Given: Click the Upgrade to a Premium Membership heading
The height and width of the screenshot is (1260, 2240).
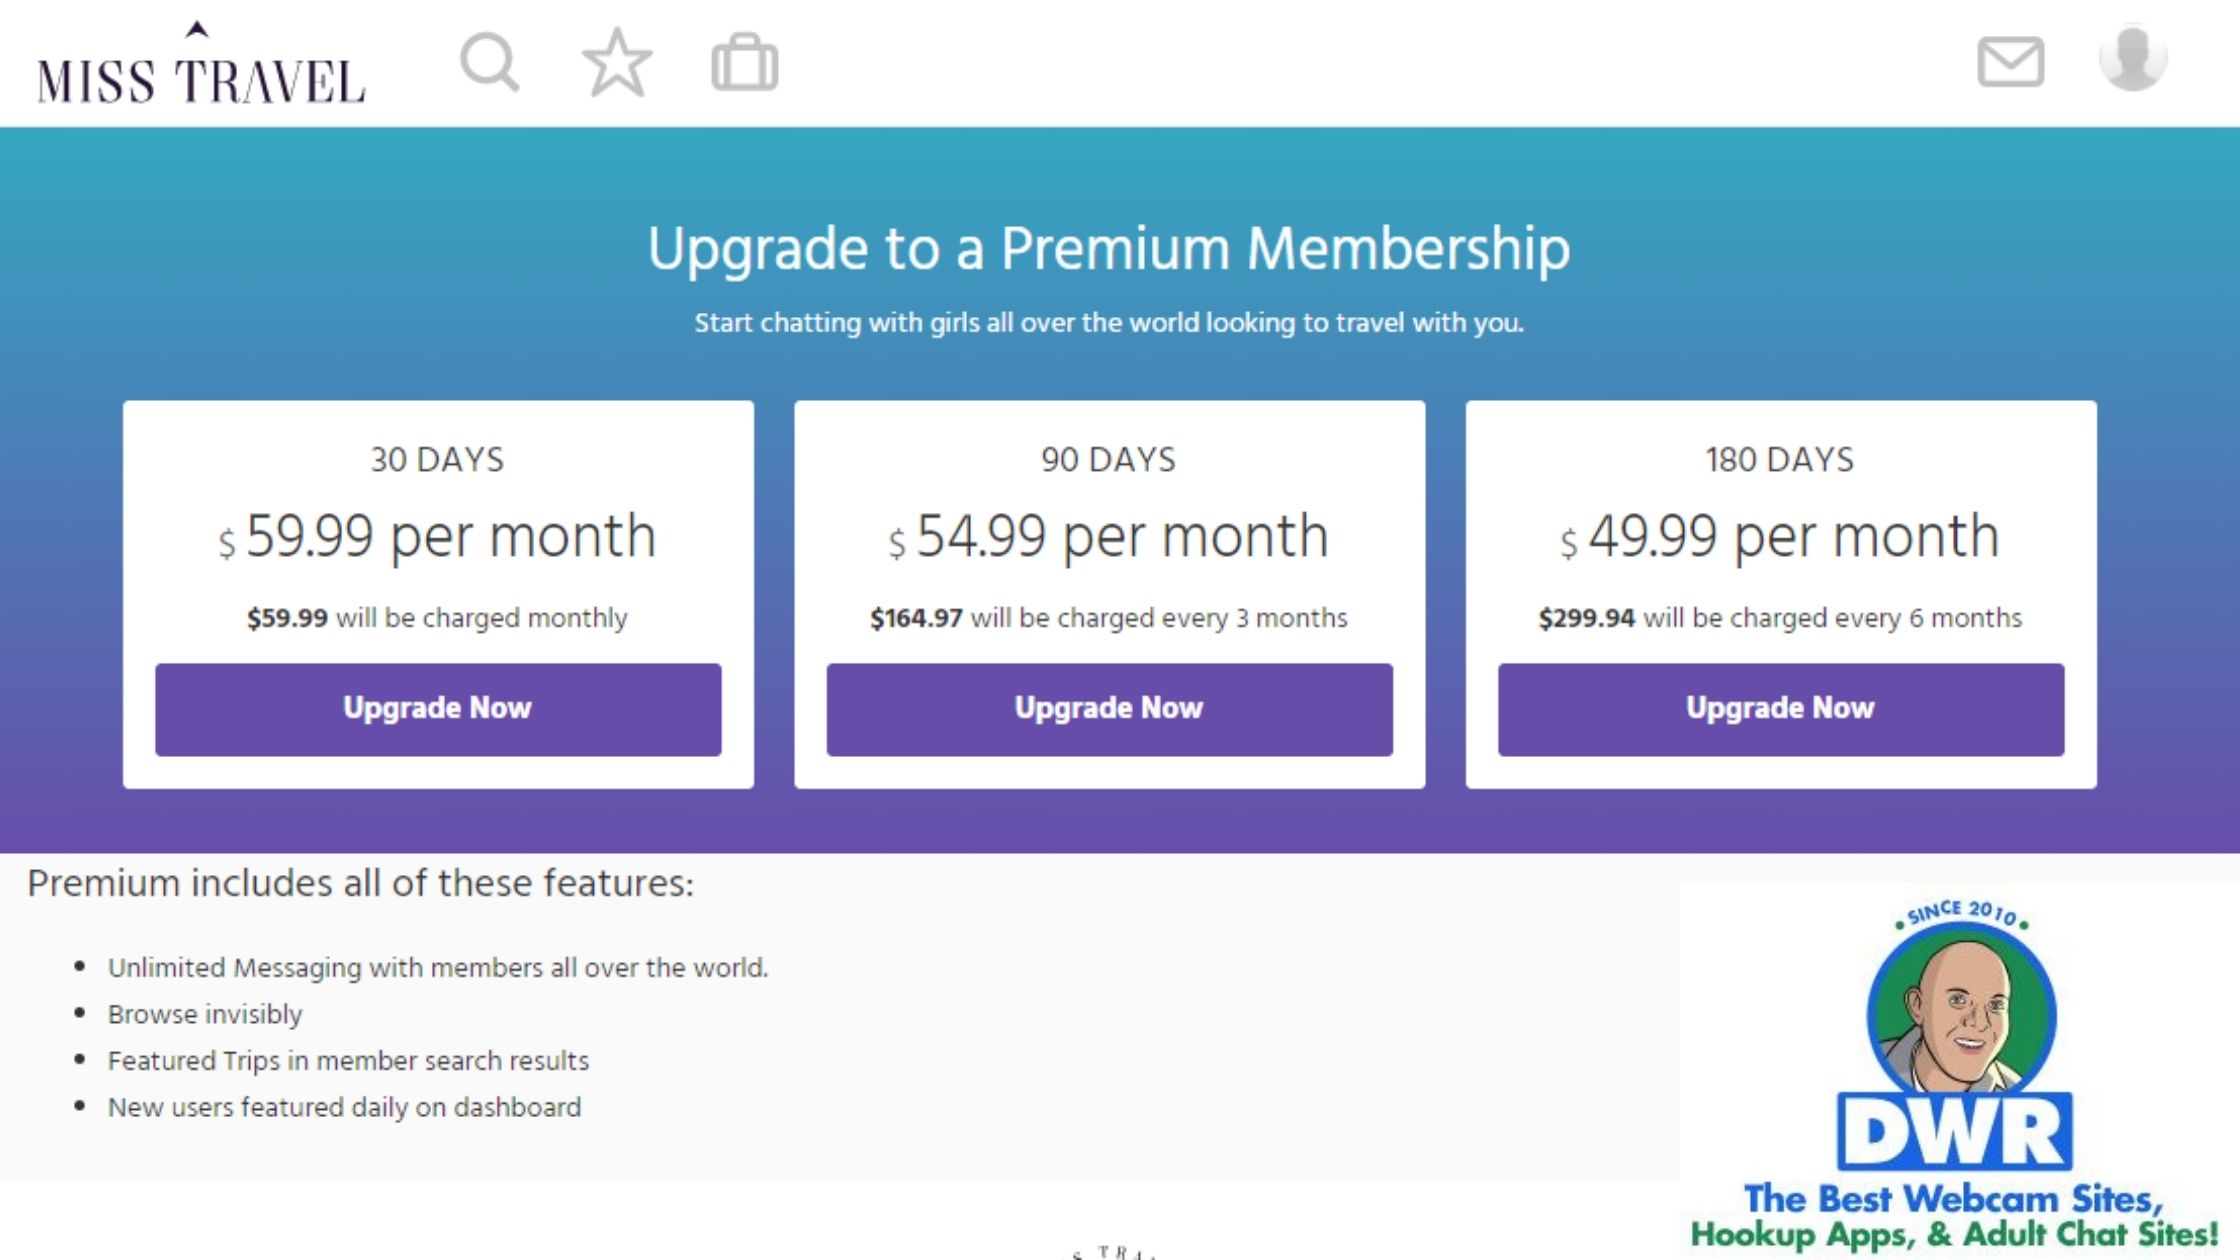Looking at the screenshot, I should click(1109, 248).
